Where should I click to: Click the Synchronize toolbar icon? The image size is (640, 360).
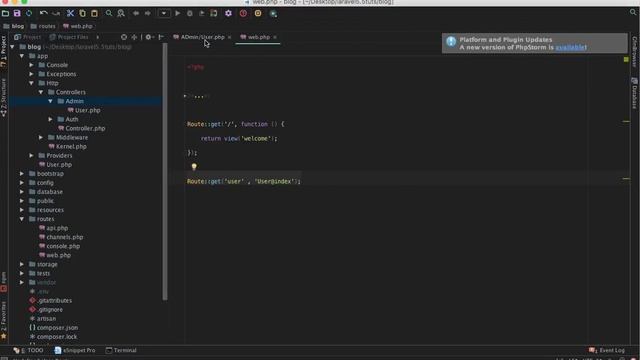29,13
